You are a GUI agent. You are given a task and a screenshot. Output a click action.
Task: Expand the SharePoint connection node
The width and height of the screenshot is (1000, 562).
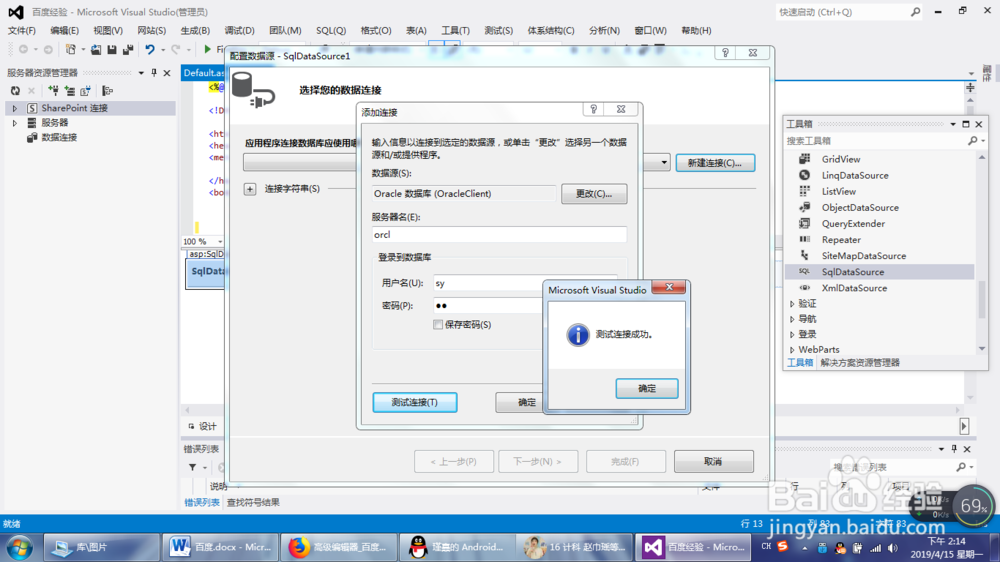click(x=15, y=108)
